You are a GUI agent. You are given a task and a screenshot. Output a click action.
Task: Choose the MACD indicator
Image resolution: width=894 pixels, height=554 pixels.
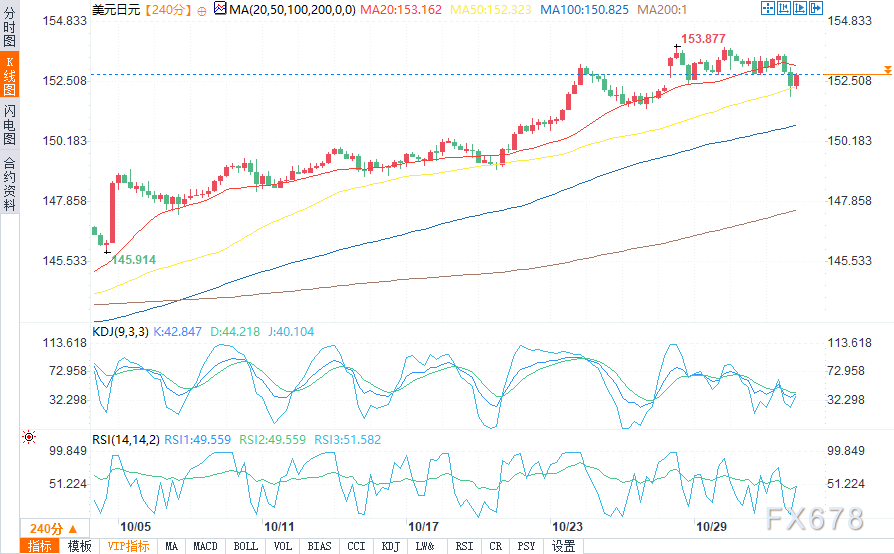pos(205,546)
